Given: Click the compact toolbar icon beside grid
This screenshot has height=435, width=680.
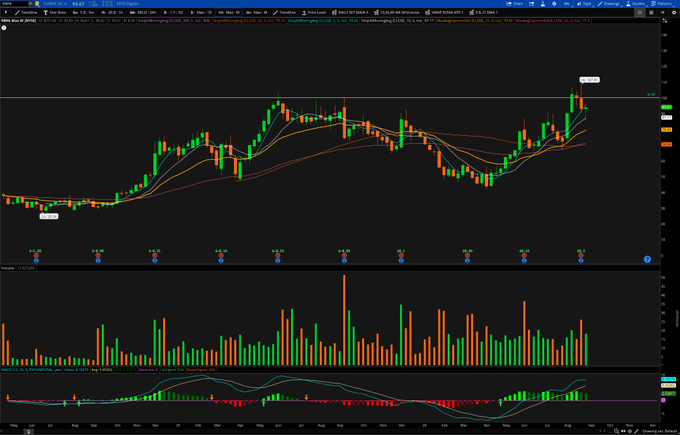Looking at the screenshot, I should tap(662, 13).
